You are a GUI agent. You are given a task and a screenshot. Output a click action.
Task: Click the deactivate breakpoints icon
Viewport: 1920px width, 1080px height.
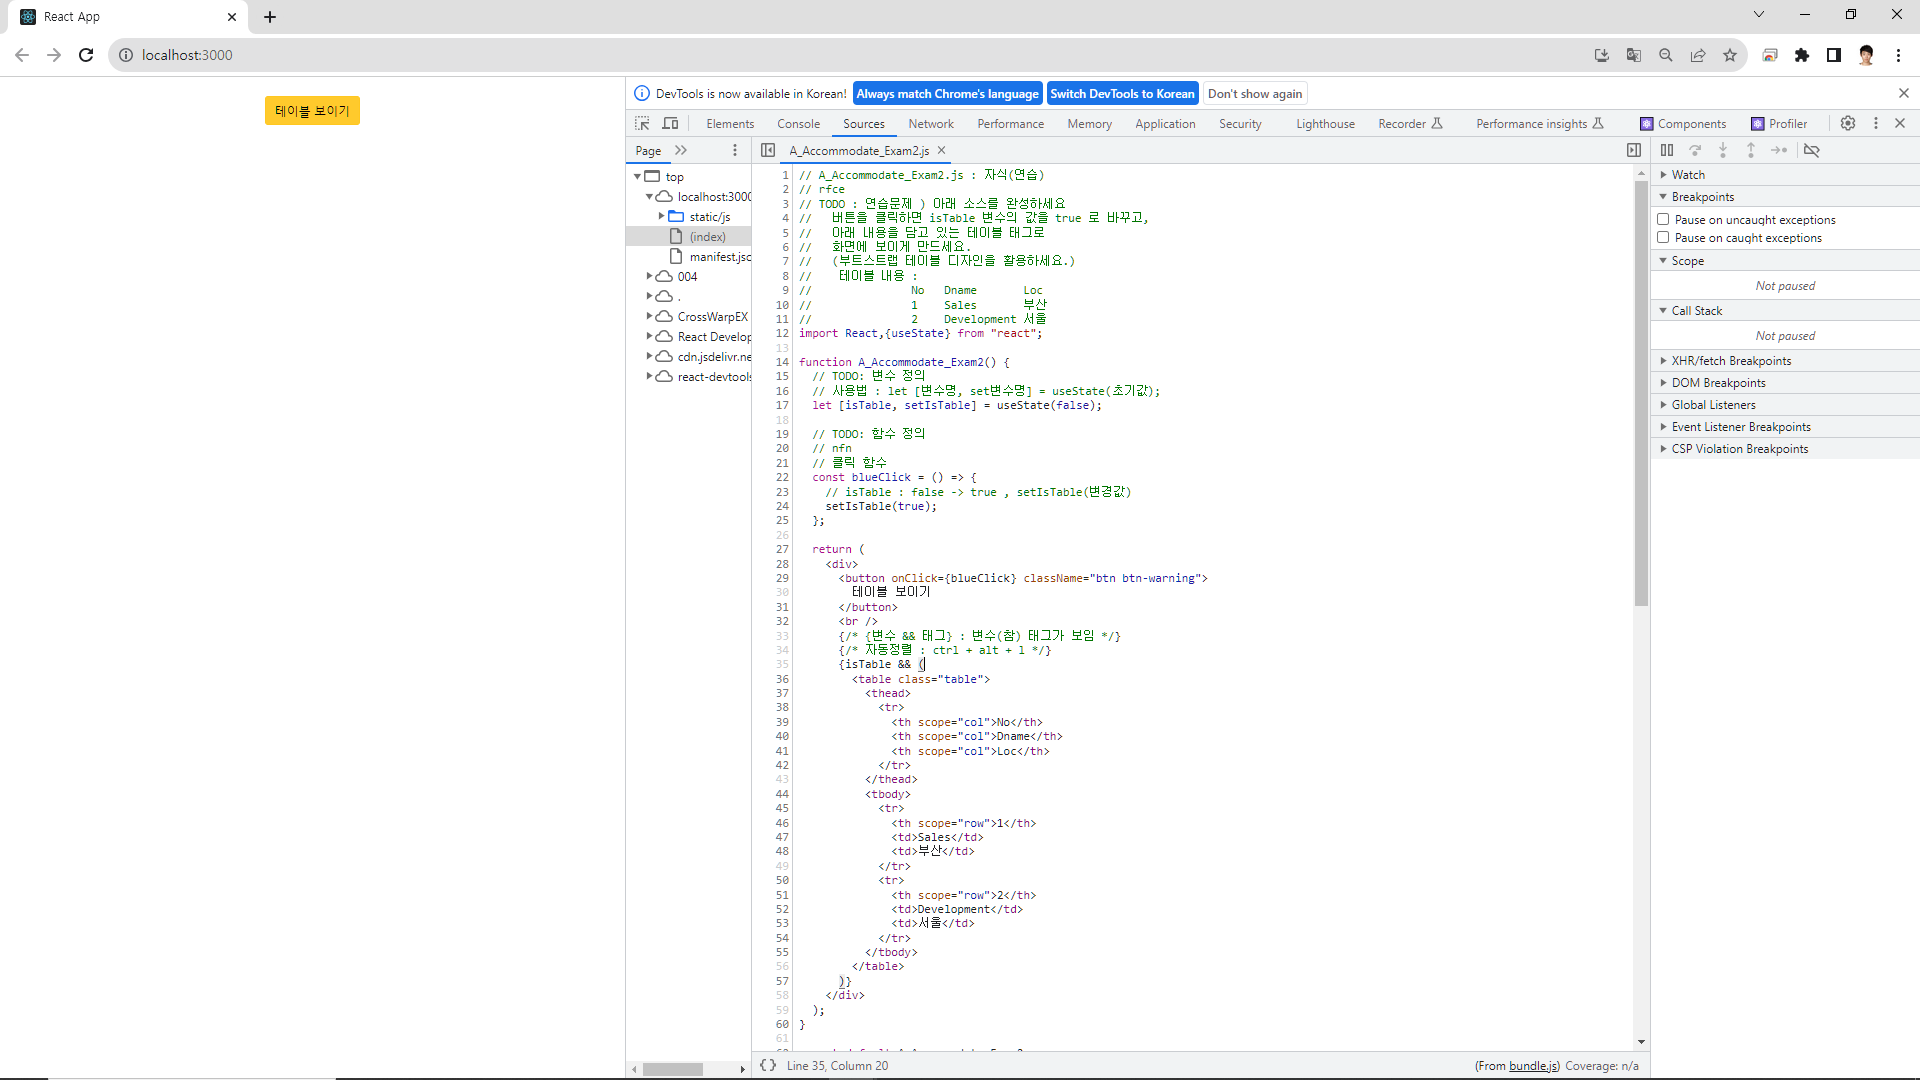[x=1811, y=150]
